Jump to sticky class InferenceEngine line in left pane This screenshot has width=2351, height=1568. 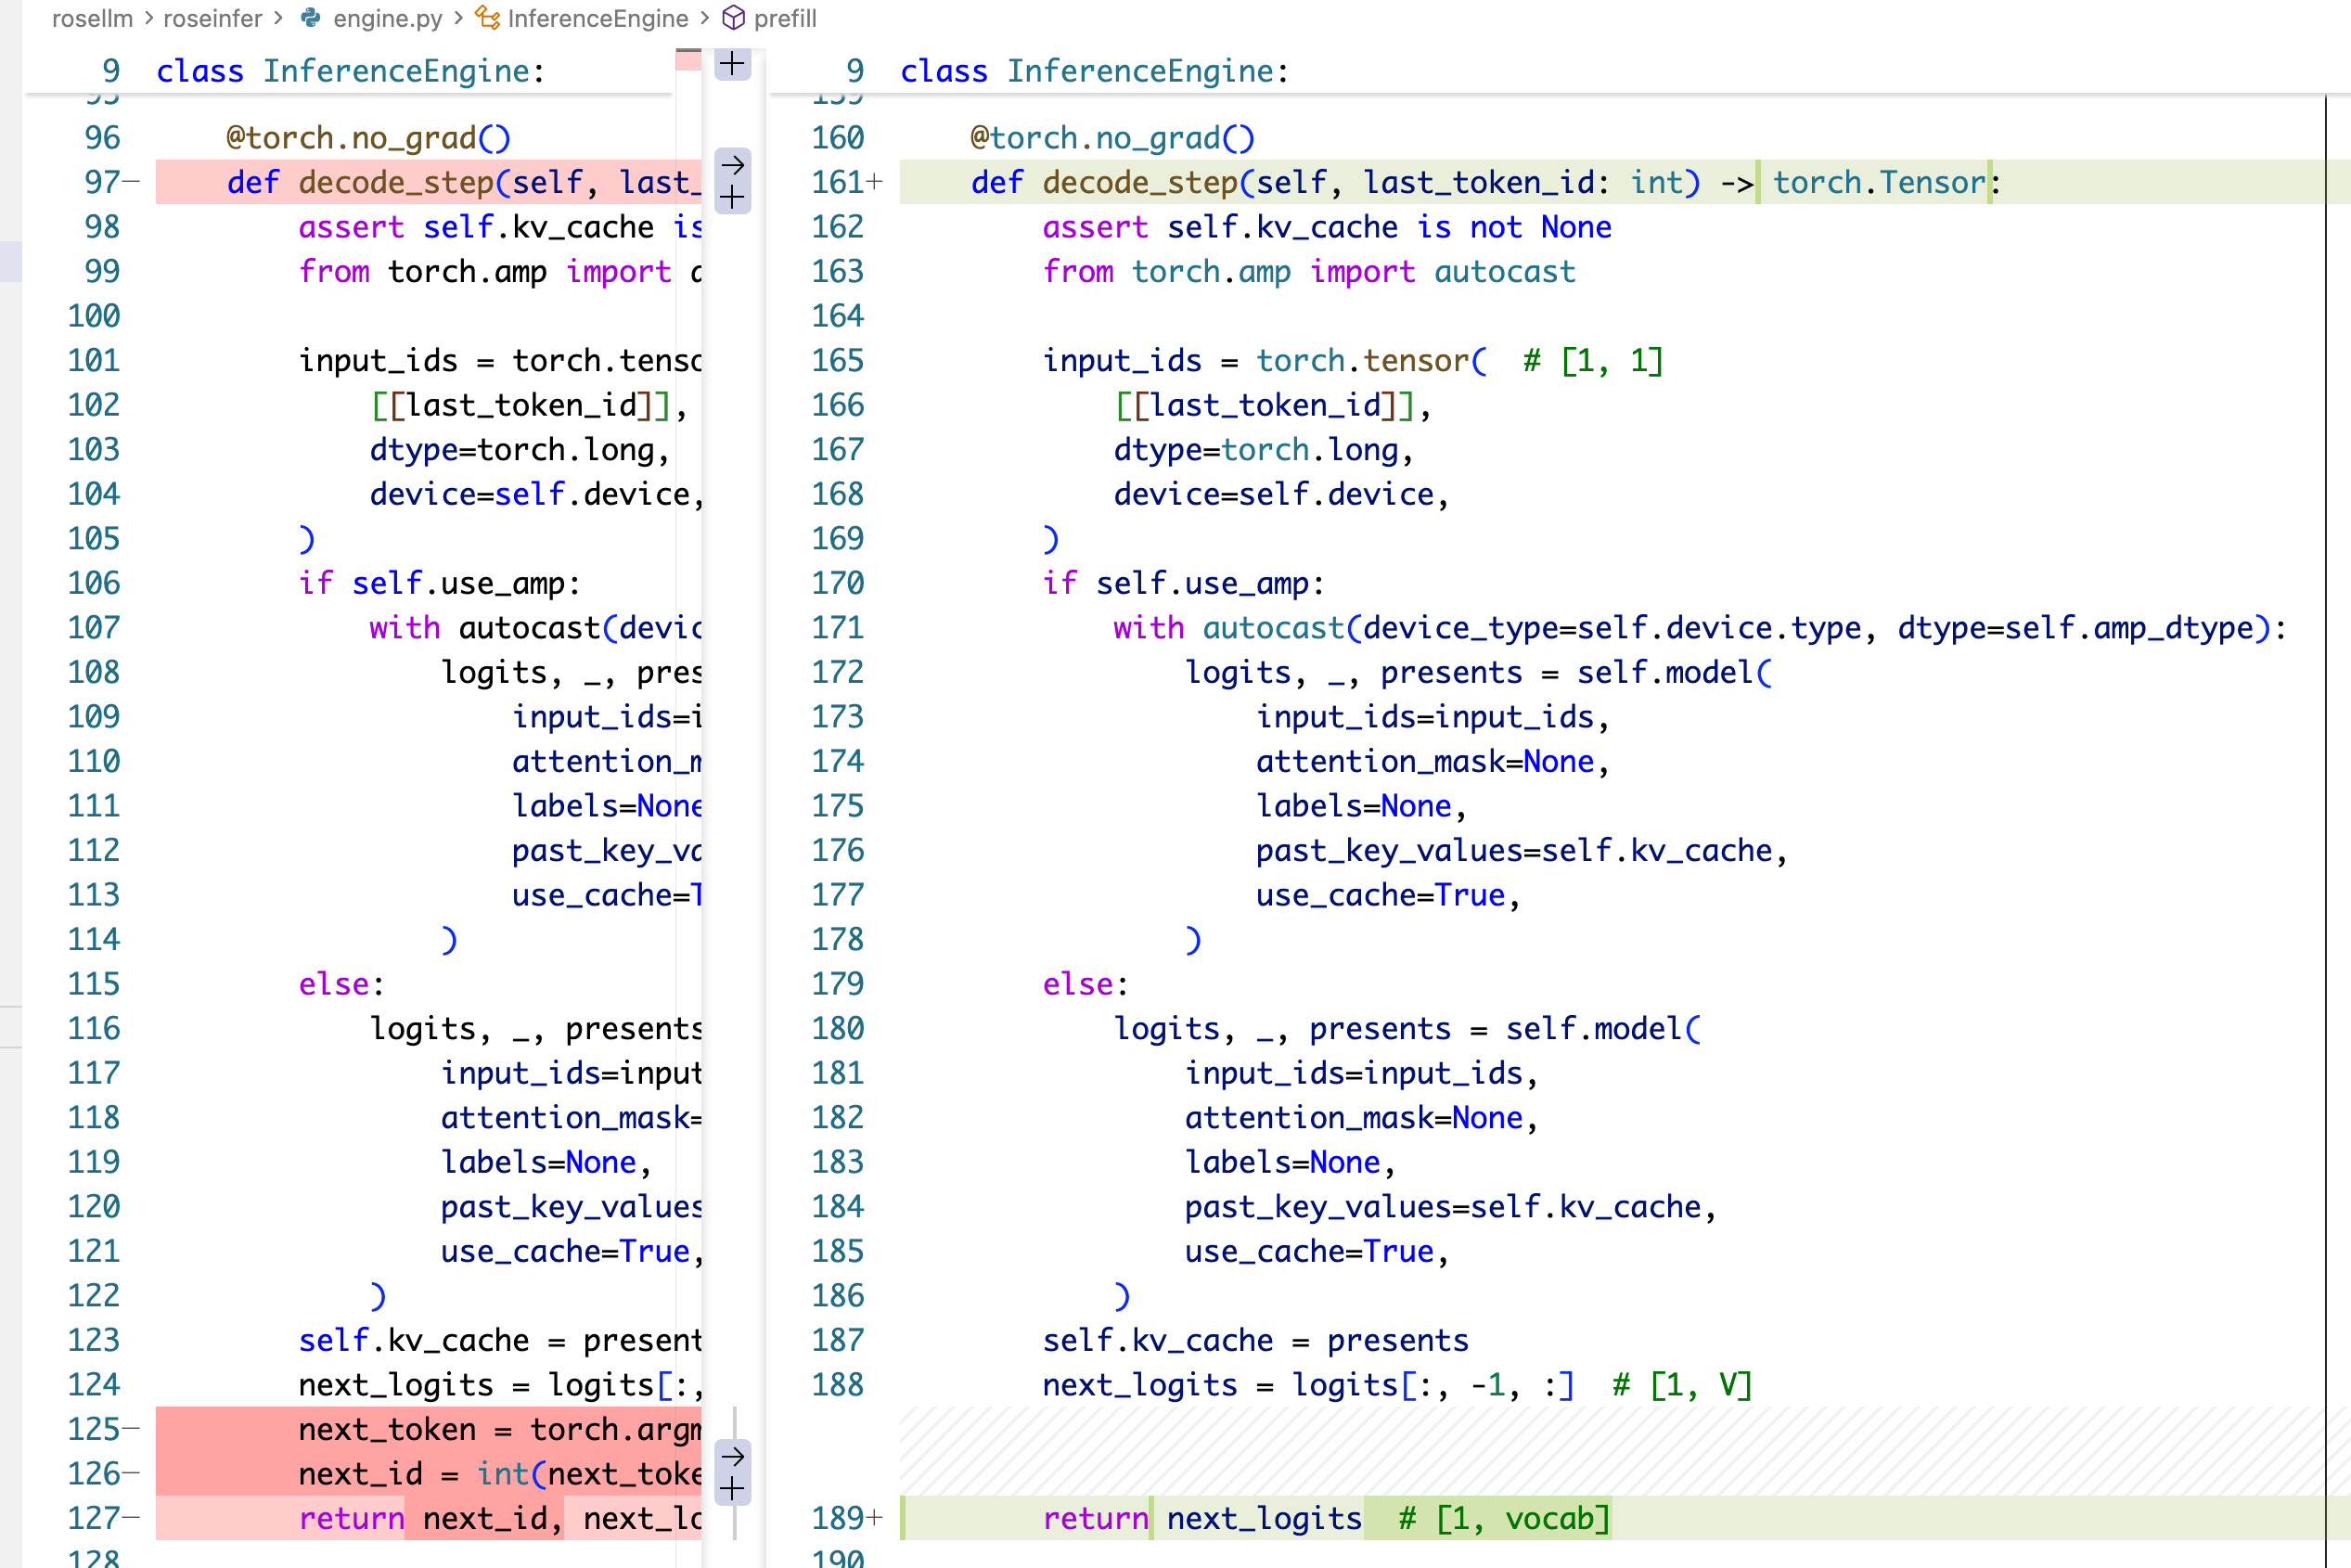[350, 71]
